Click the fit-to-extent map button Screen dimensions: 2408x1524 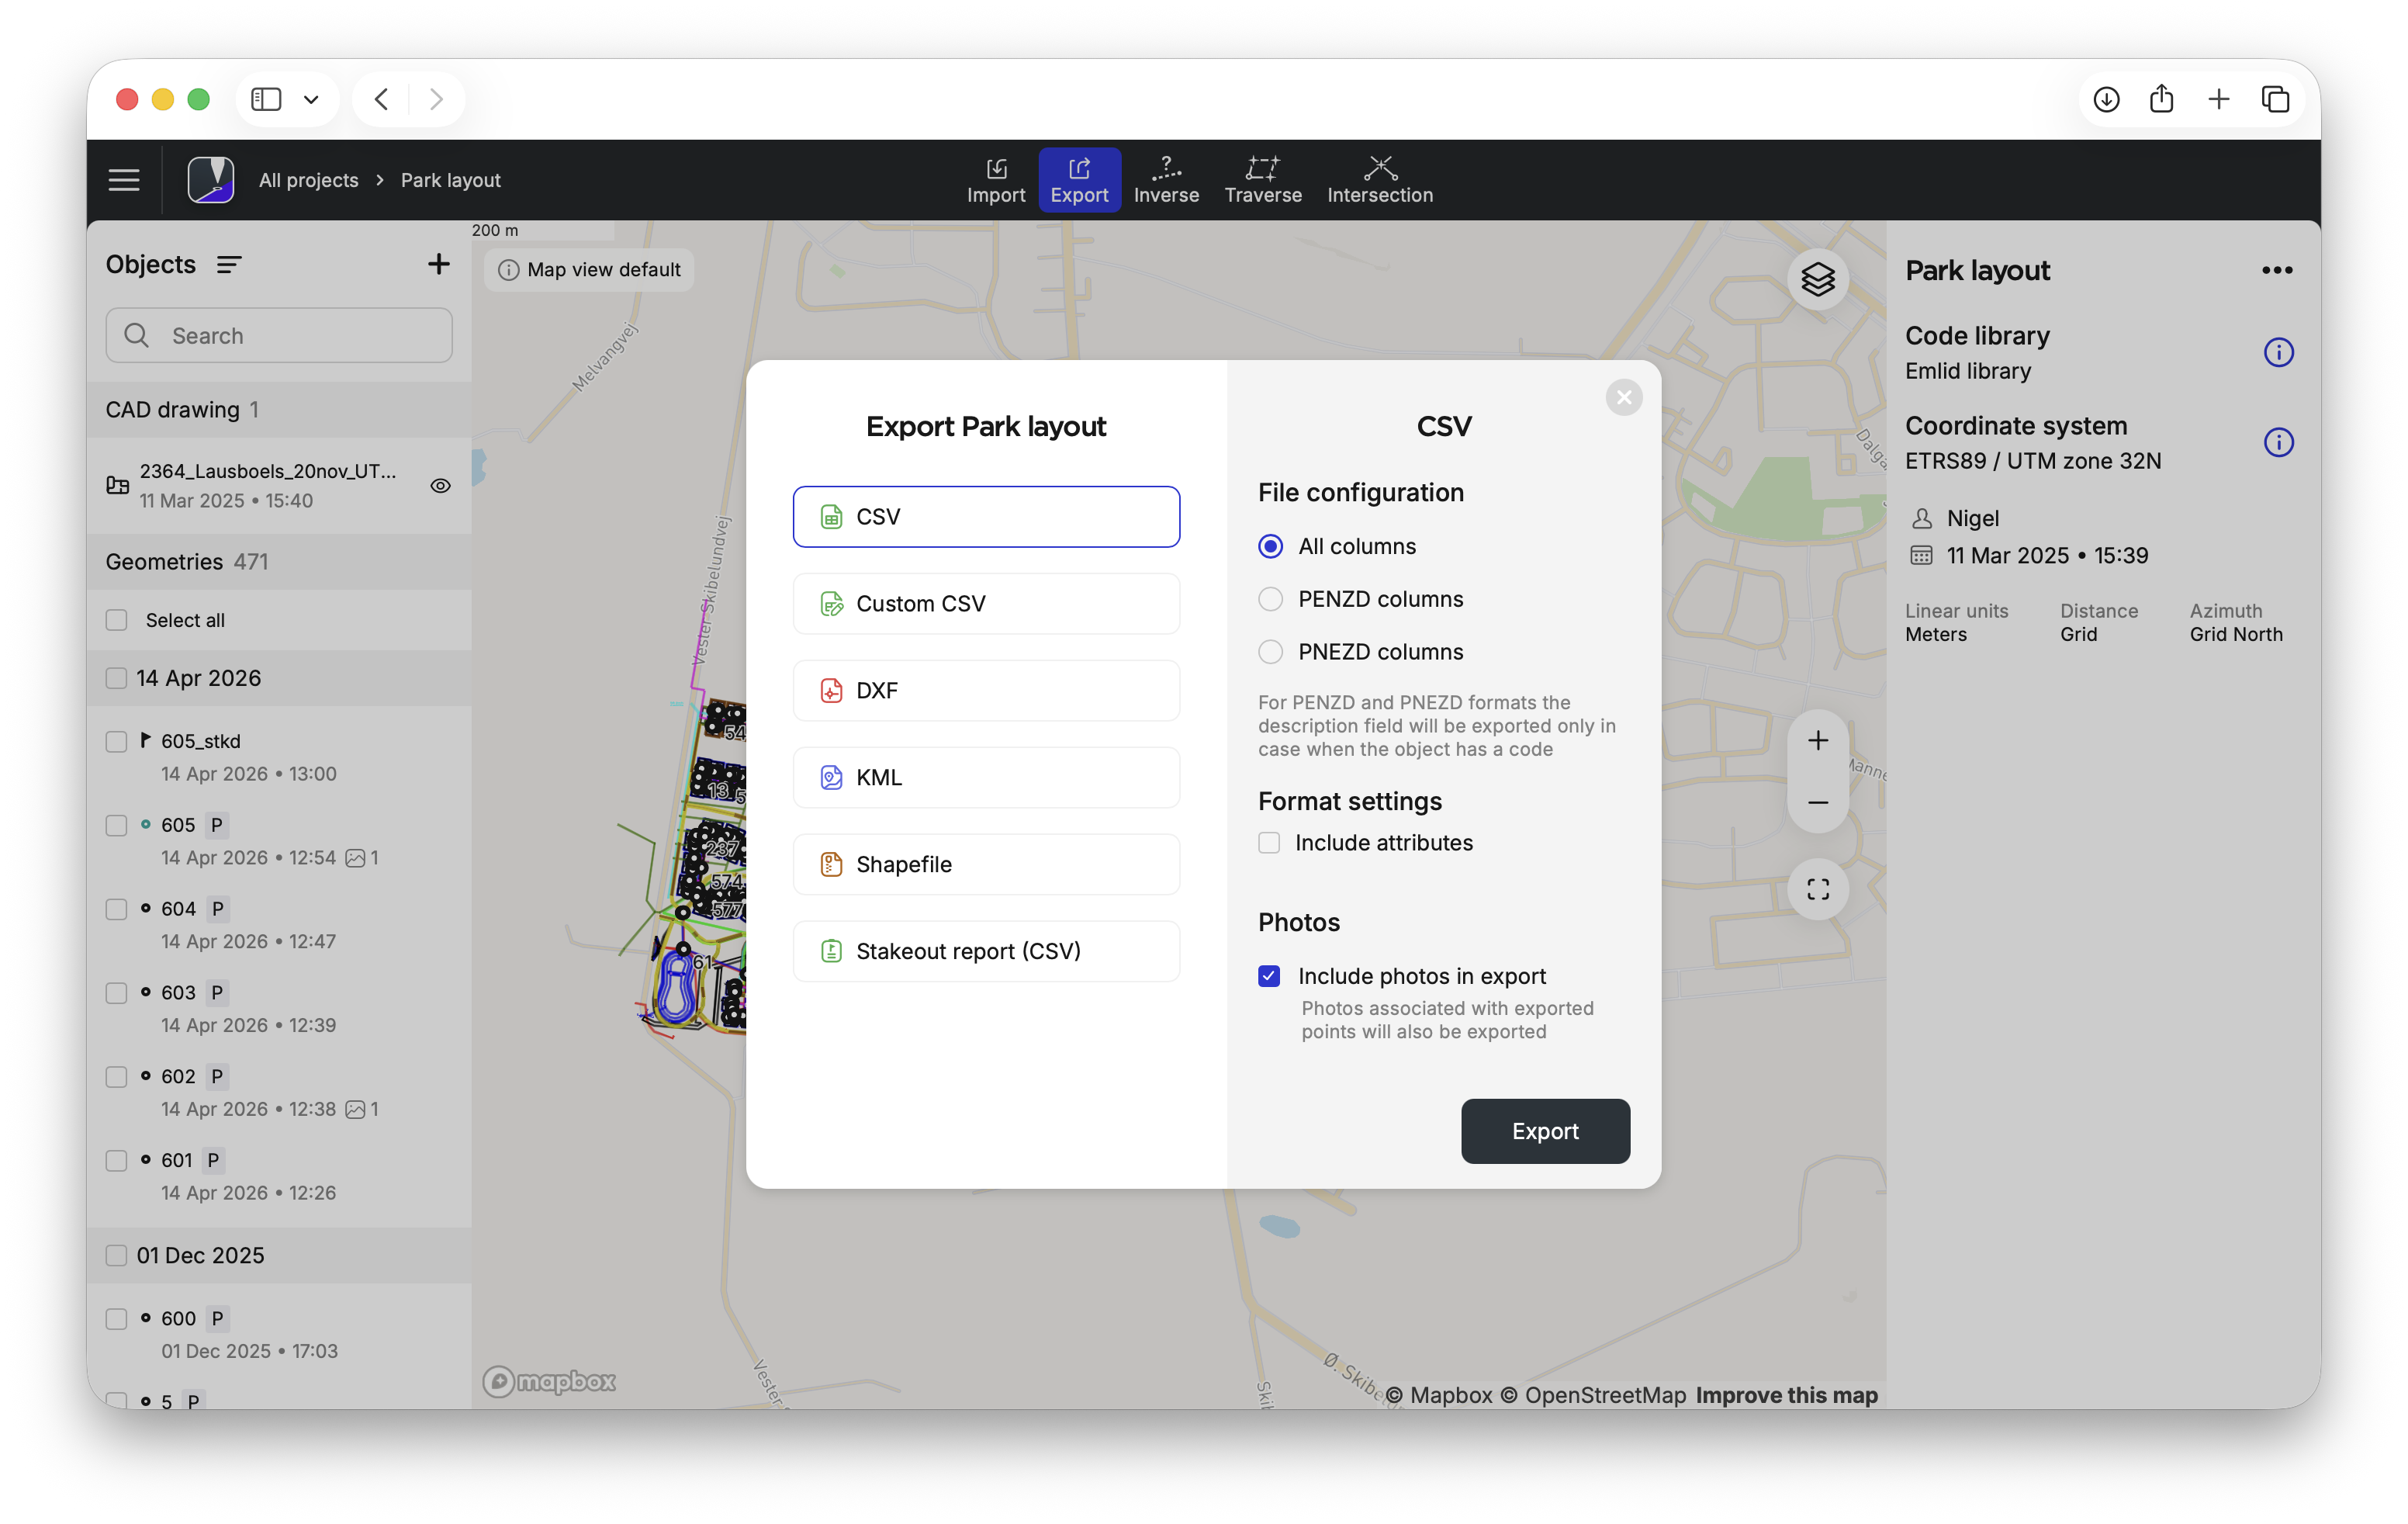pos(1817,889)
